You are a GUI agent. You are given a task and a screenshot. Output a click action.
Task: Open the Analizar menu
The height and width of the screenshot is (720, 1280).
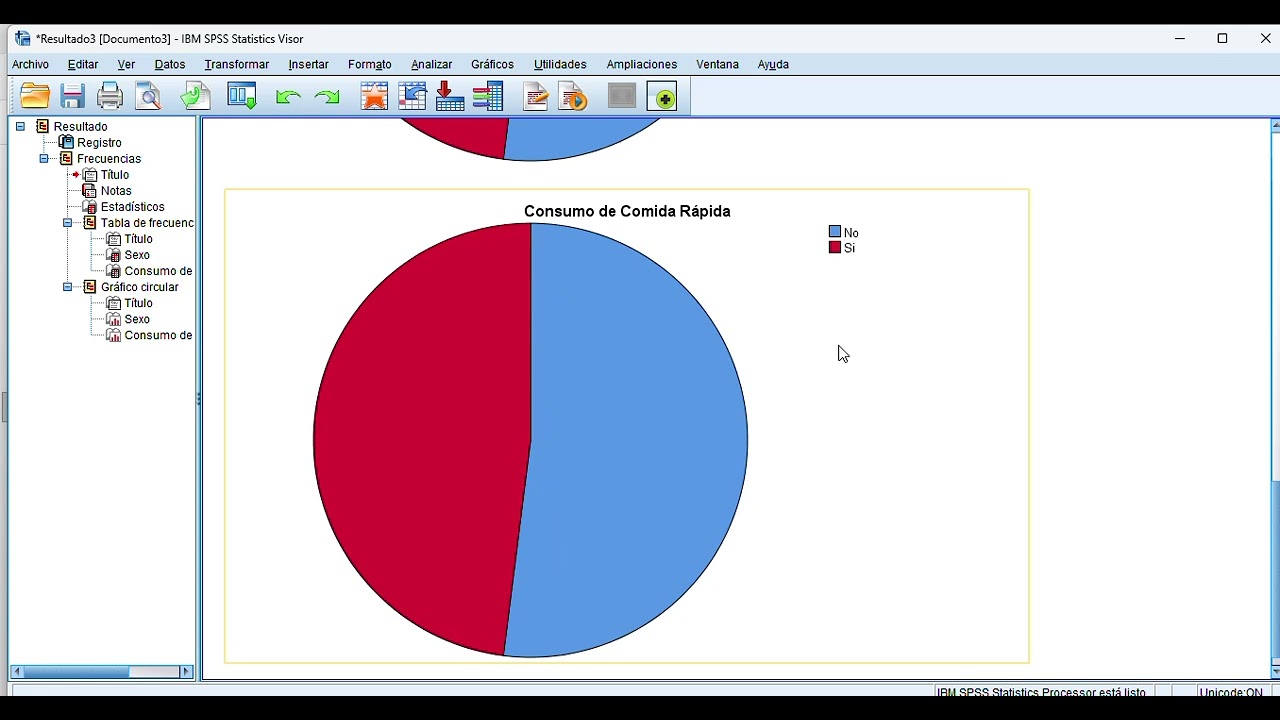click(x=432, y=64)
